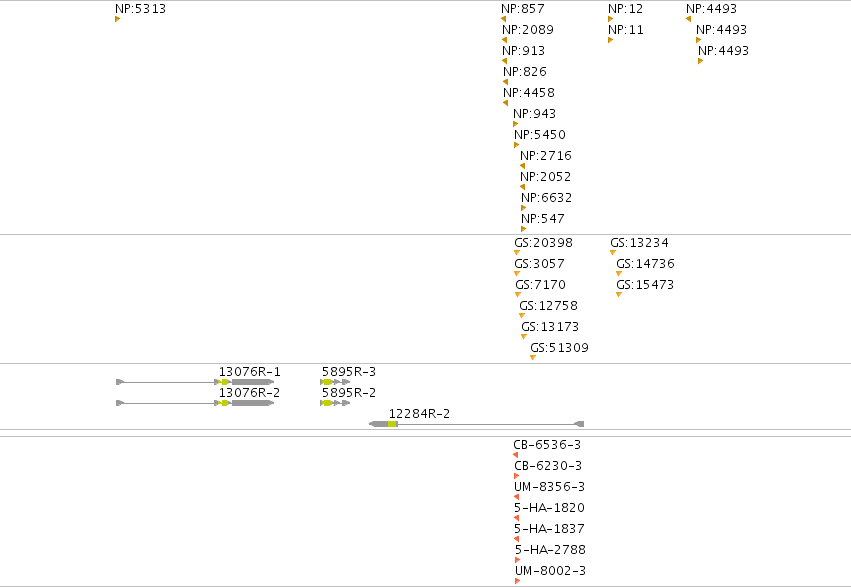
Task: Click the NP:2716 feature label
Action: coord(546,156)
